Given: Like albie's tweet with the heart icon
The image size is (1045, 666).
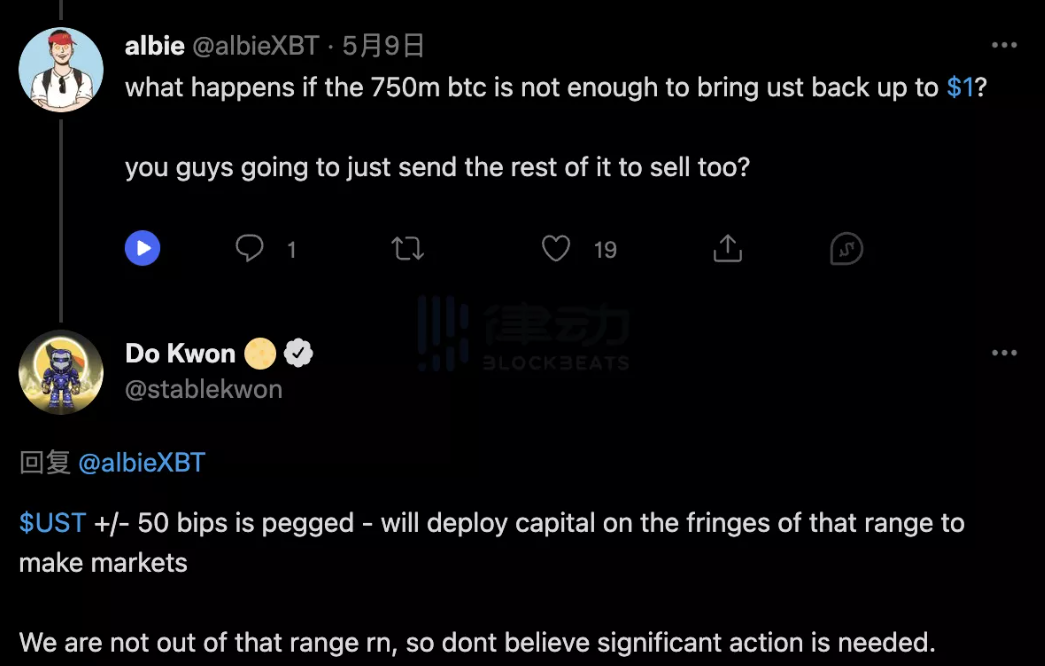Looking at the screenshot, I should (x=556, y=248).
